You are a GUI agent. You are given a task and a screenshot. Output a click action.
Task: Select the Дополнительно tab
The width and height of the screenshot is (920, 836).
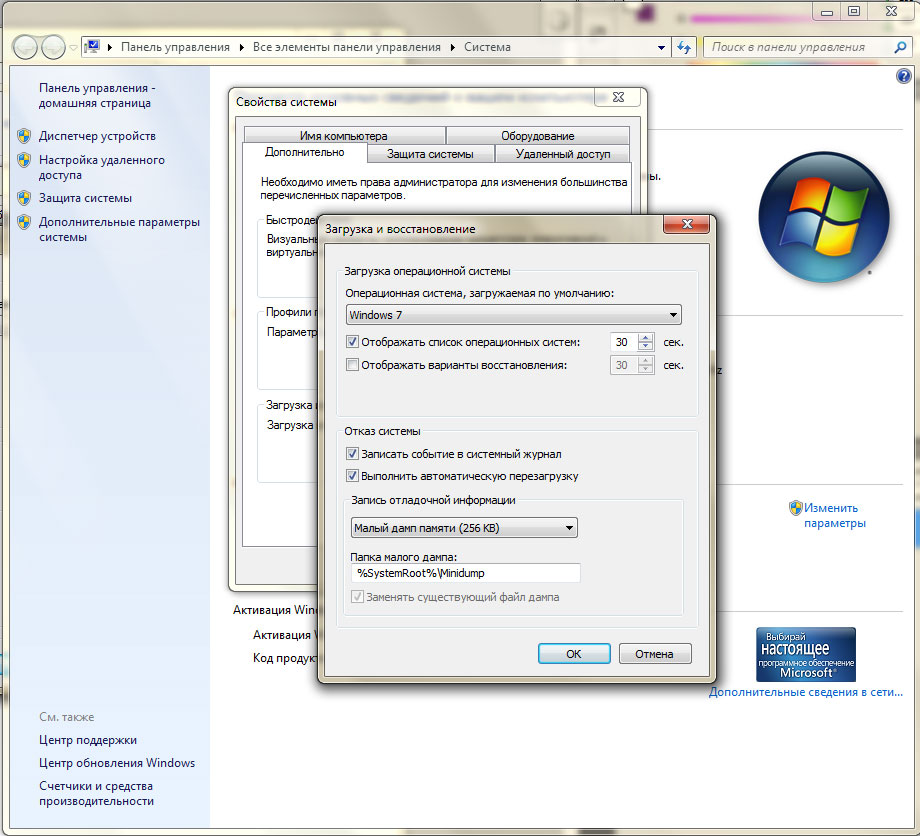[305, 153]
